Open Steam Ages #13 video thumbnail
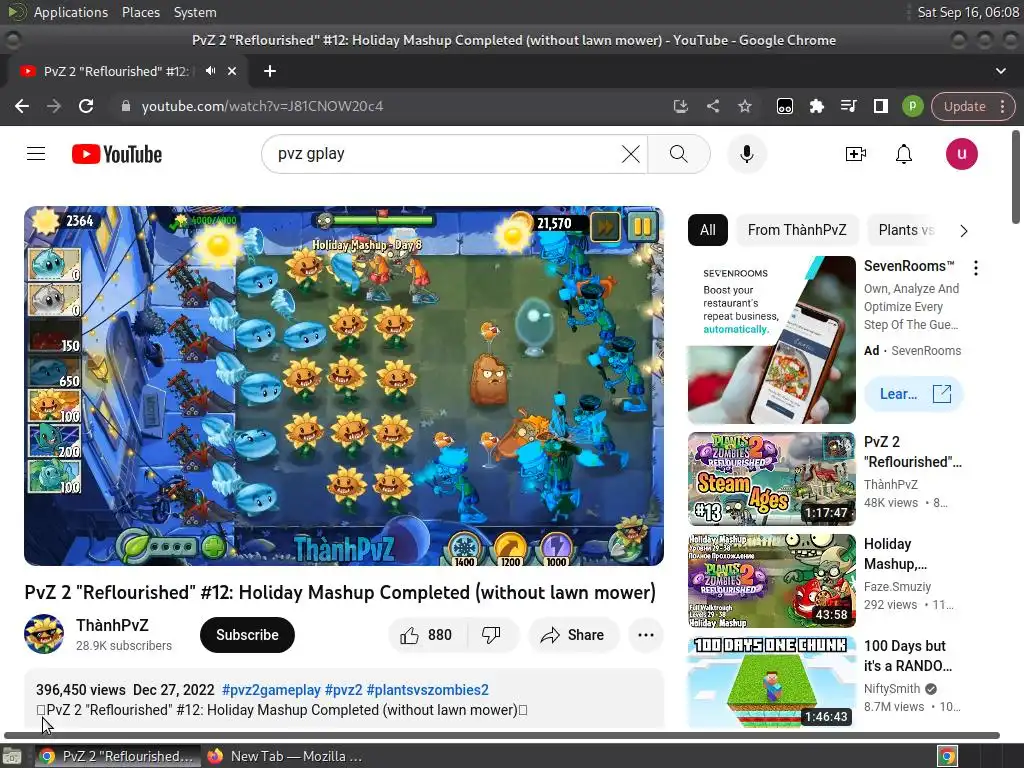 point(771,479)
